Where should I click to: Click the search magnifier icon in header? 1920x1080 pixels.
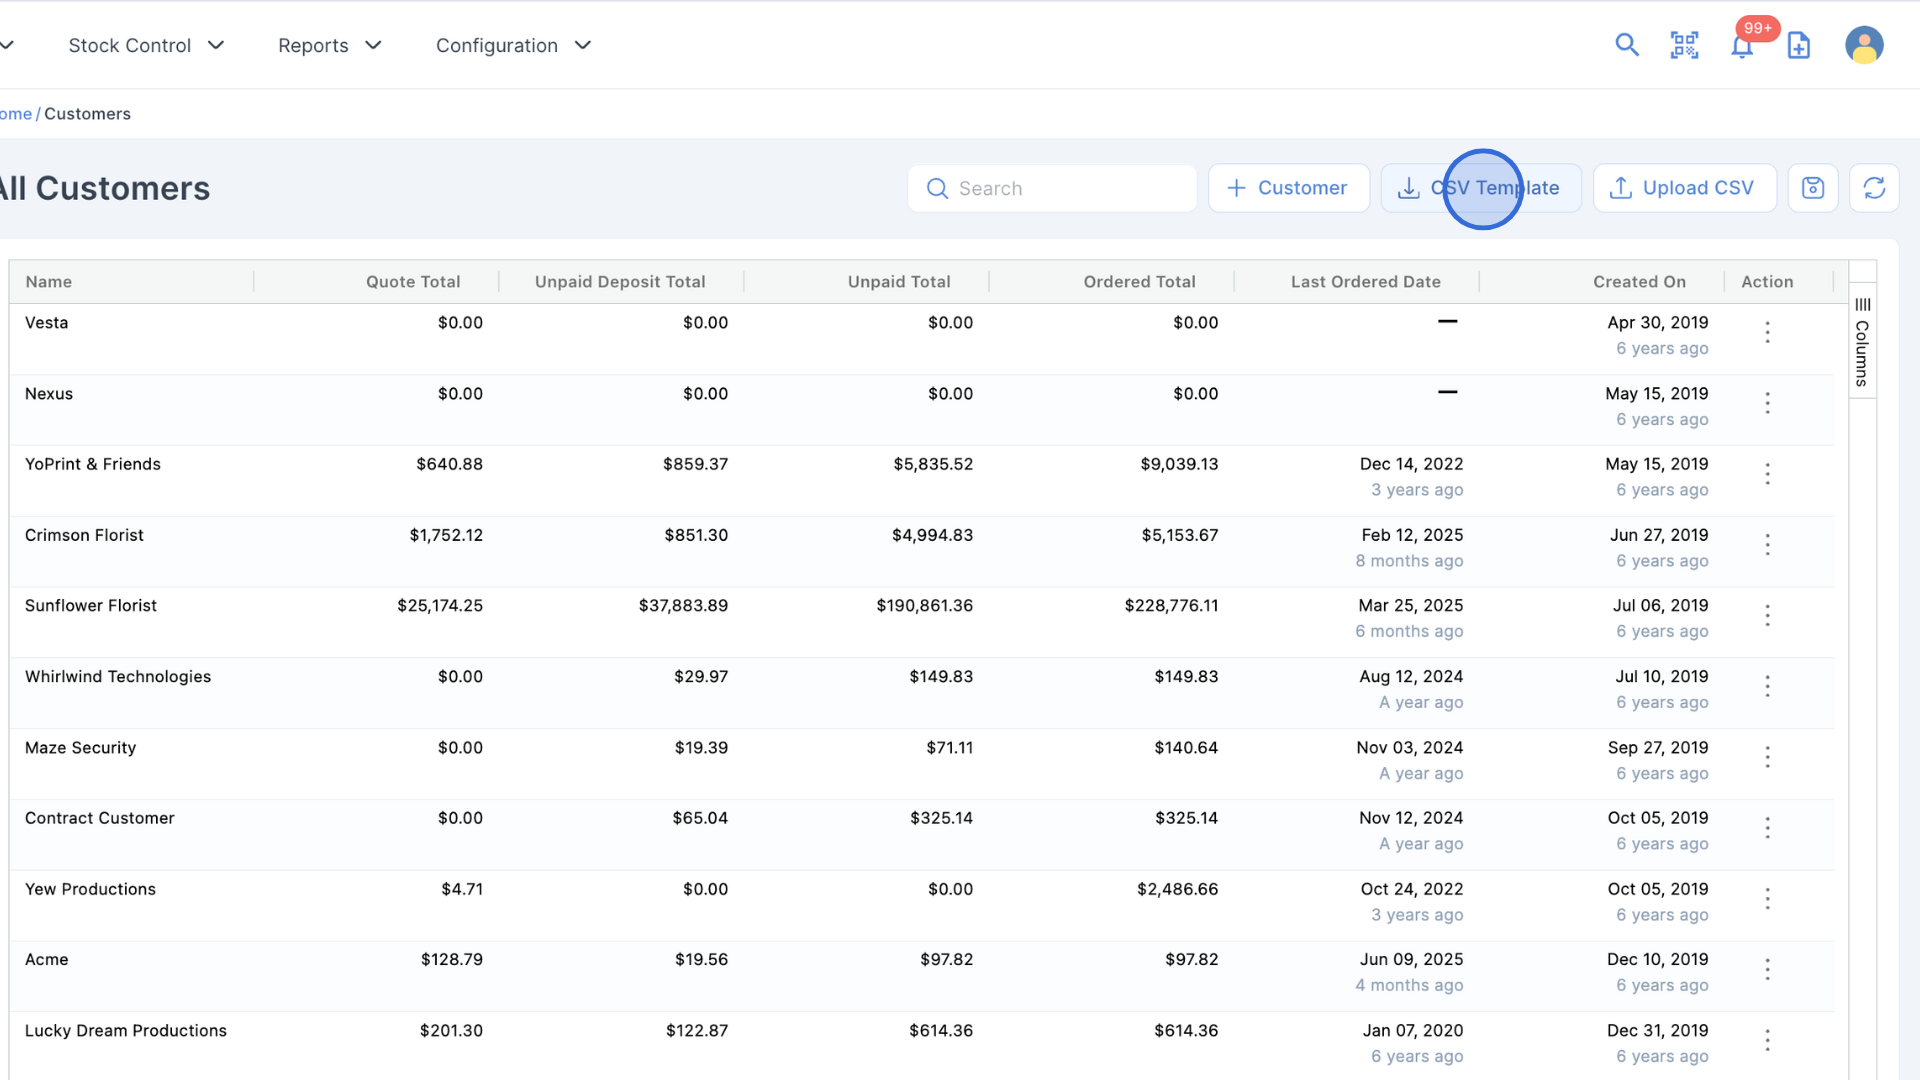[1627, 45]
